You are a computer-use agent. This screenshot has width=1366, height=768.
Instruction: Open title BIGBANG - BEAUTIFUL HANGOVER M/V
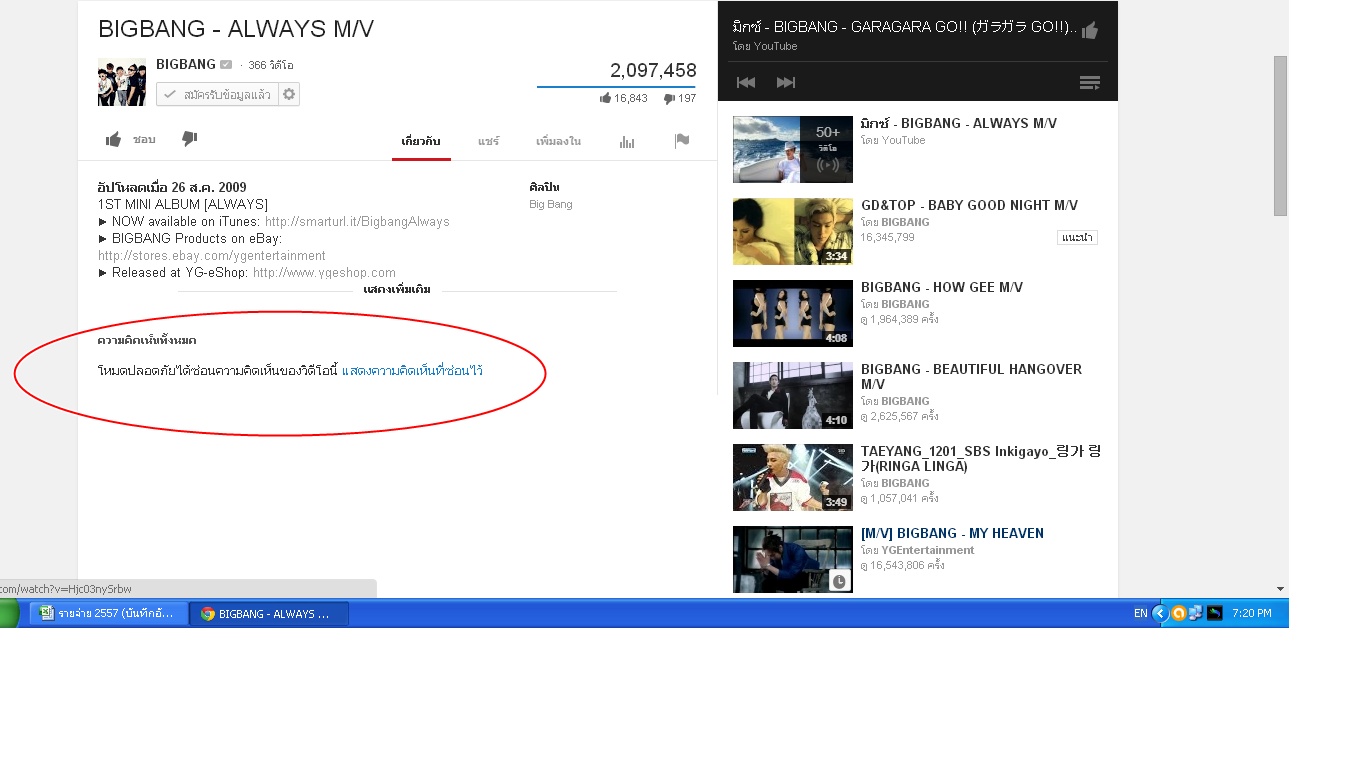coord(971,376)
